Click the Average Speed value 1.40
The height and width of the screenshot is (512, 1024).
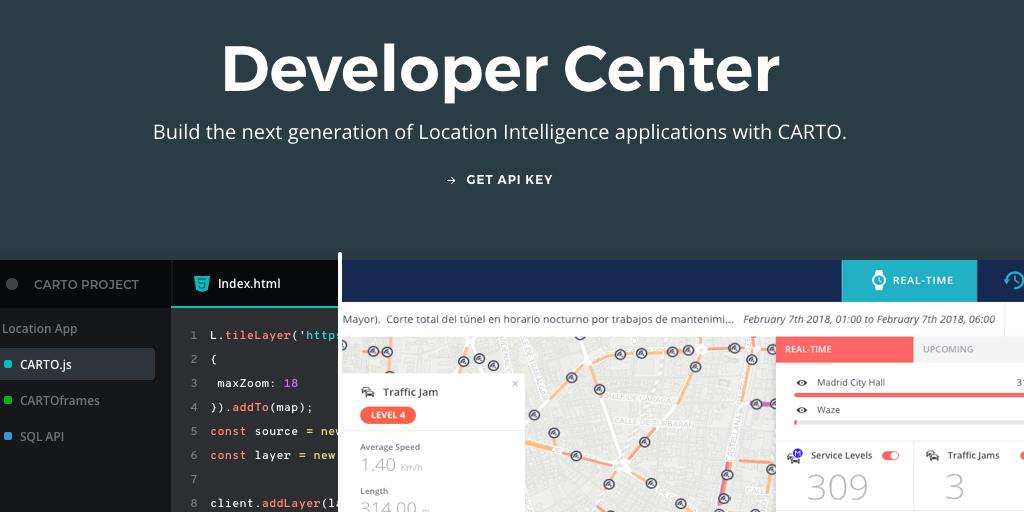(x=378, y=465)
